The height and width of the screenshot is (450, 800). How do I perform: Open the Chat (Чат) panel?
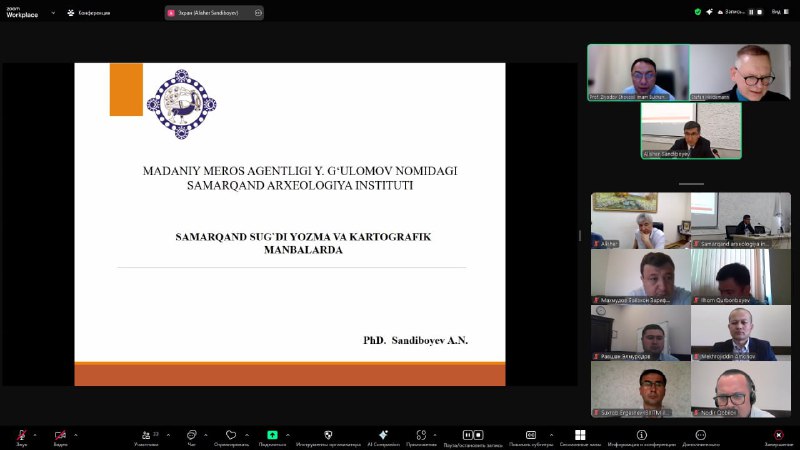191,437
